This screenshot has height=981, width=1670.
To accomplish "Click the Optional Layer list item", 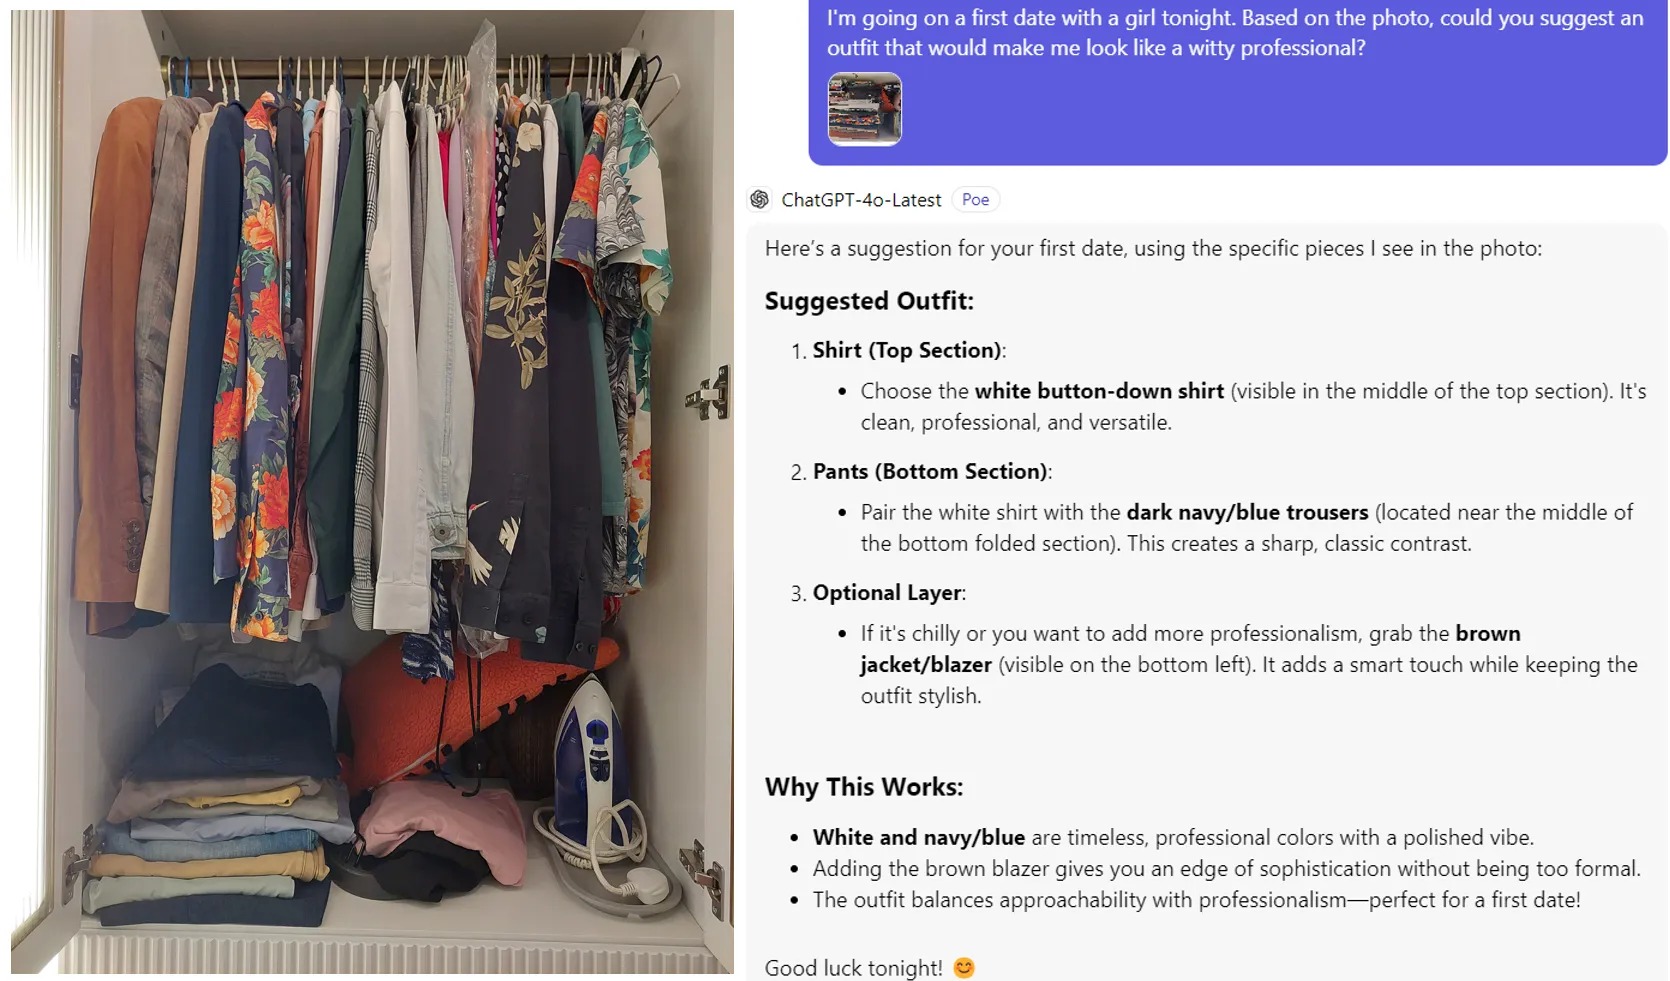I will point(889,593).
